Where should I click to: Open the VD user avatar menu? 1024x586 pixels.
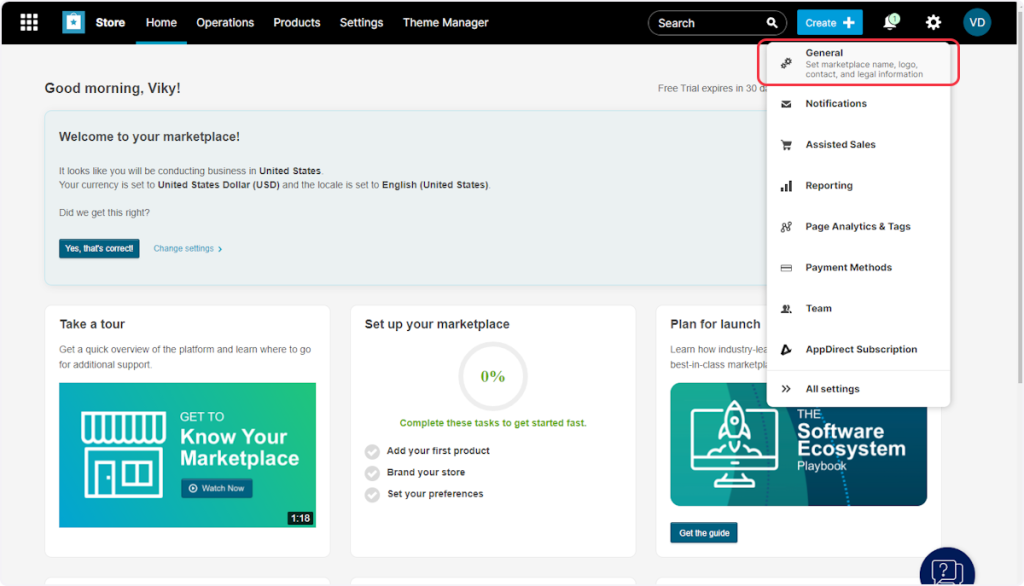pos(977,22)
